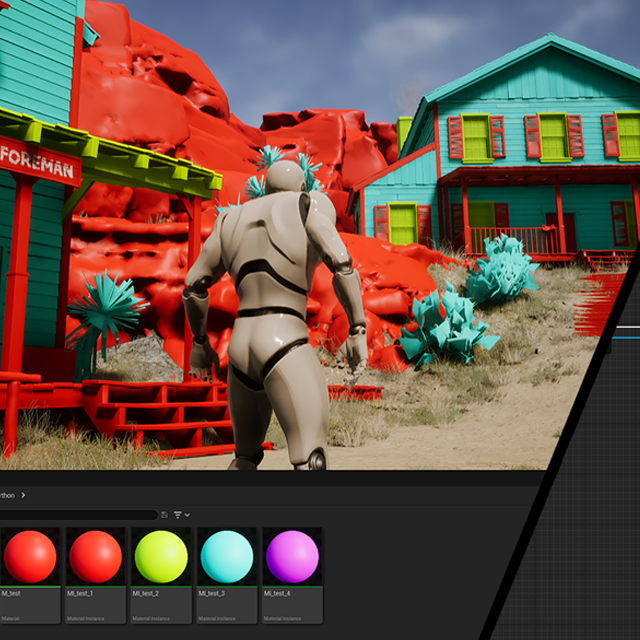Image resolution: width=640 pixels, height=640 pixels.
Task: Click the FOREMAN sign in the viewport
Action: coord(40,160)
